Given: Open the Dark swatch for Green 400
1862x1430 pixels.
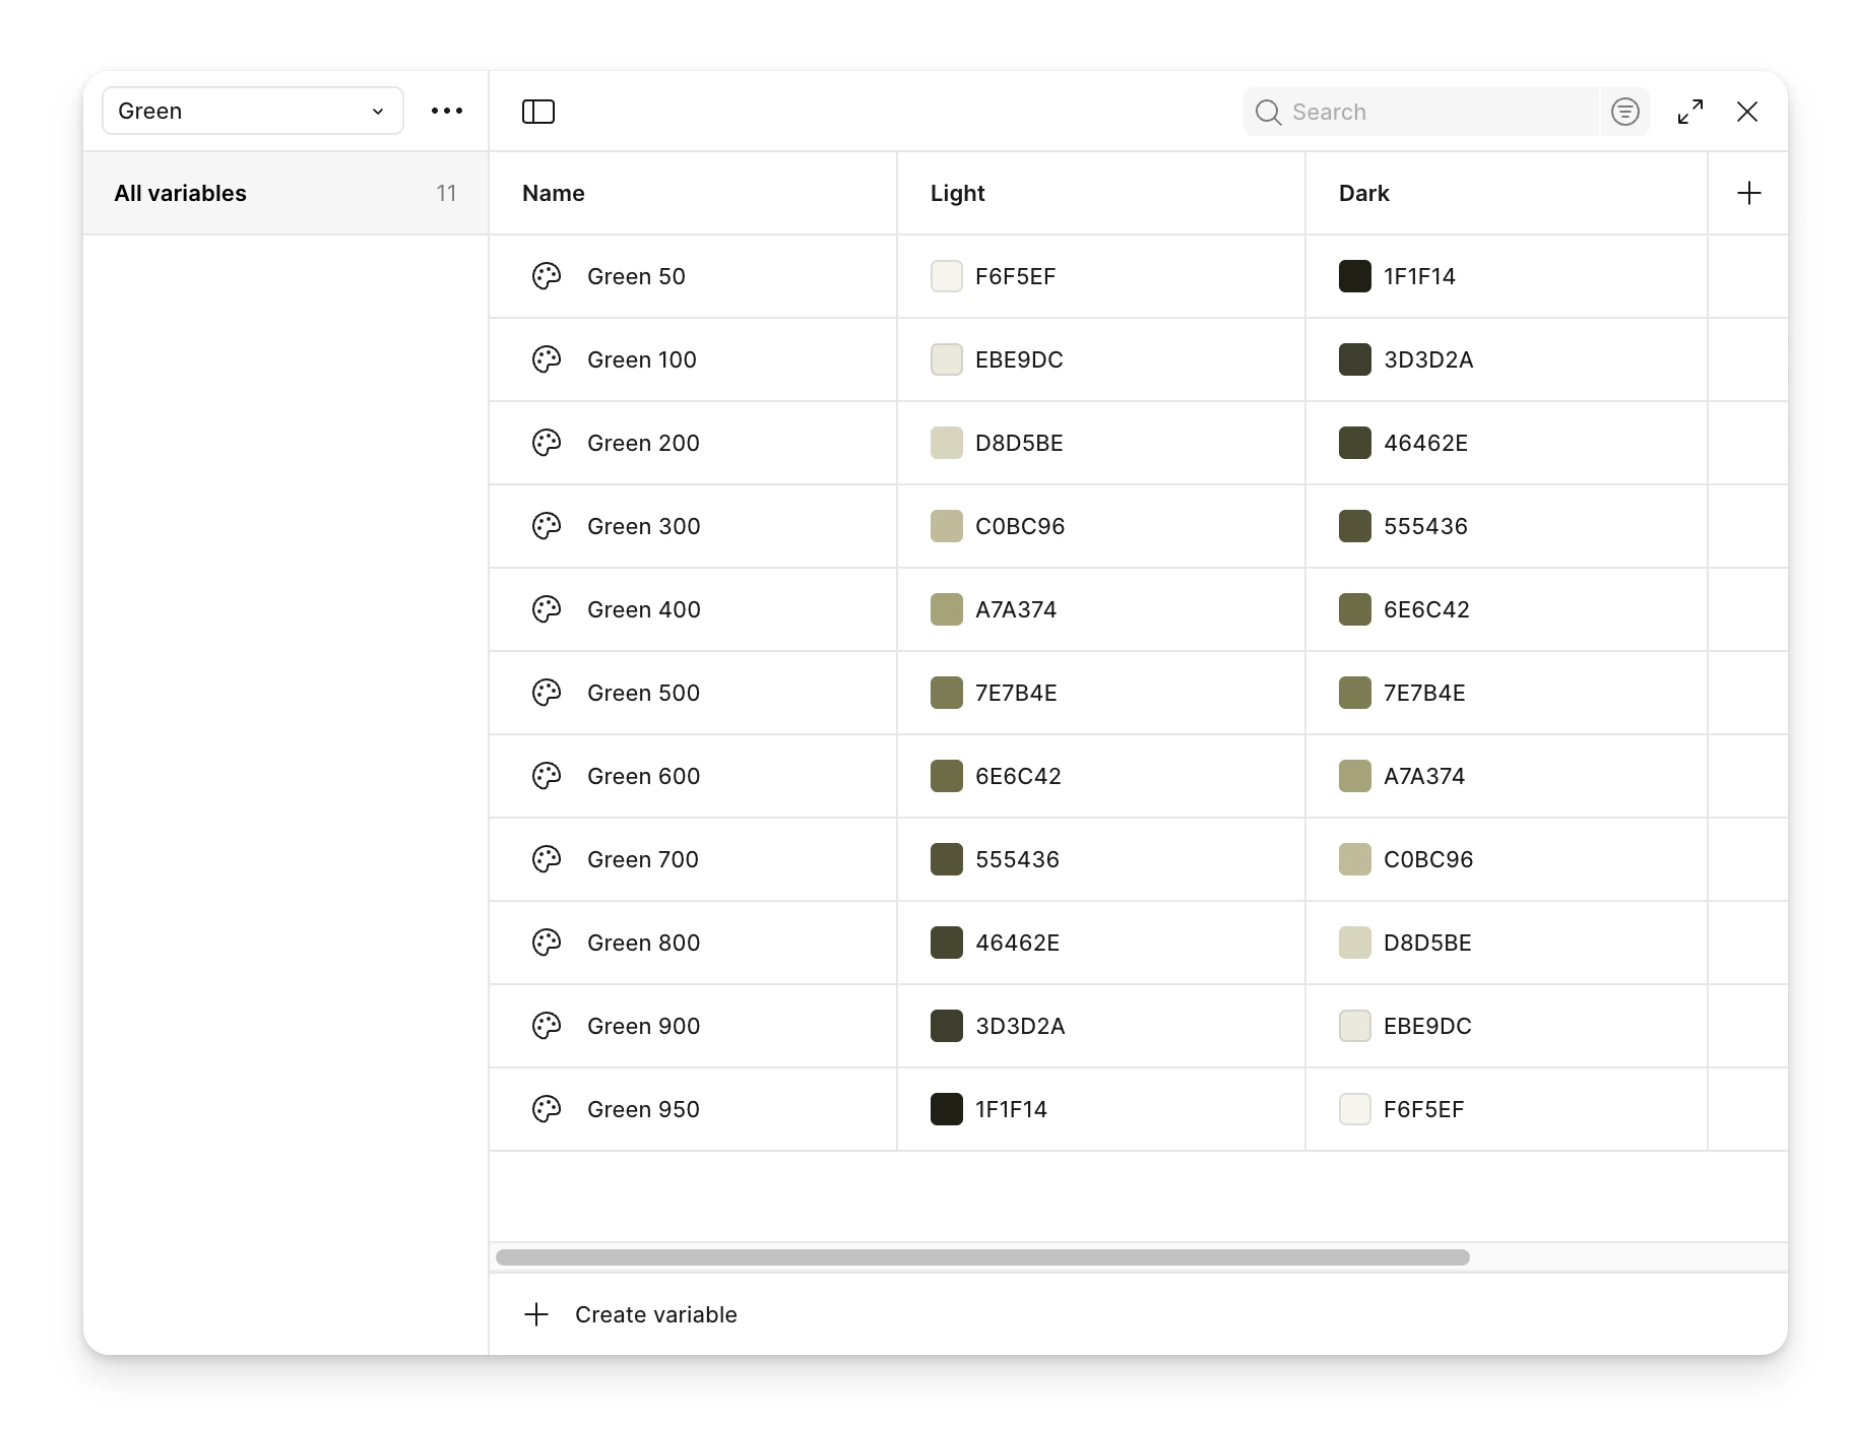Looking at the screenshot, I should pos(1354,609).
